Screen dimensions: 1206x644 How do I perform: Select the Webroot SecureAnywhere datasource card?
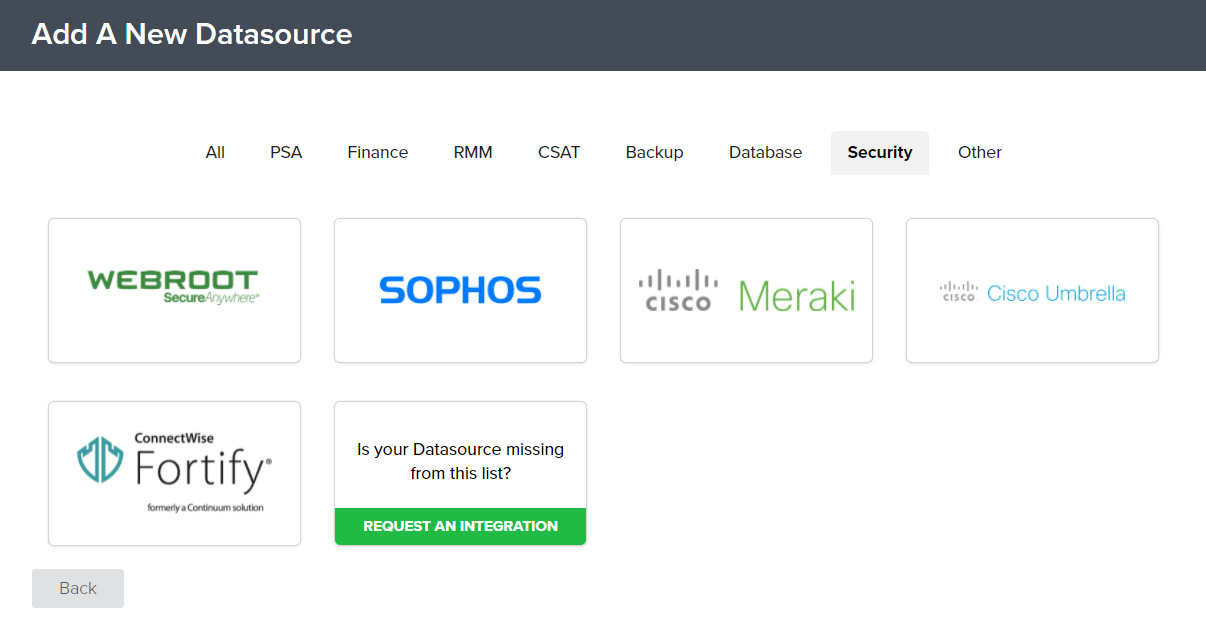pyautogui.click(x=174, y=290)
